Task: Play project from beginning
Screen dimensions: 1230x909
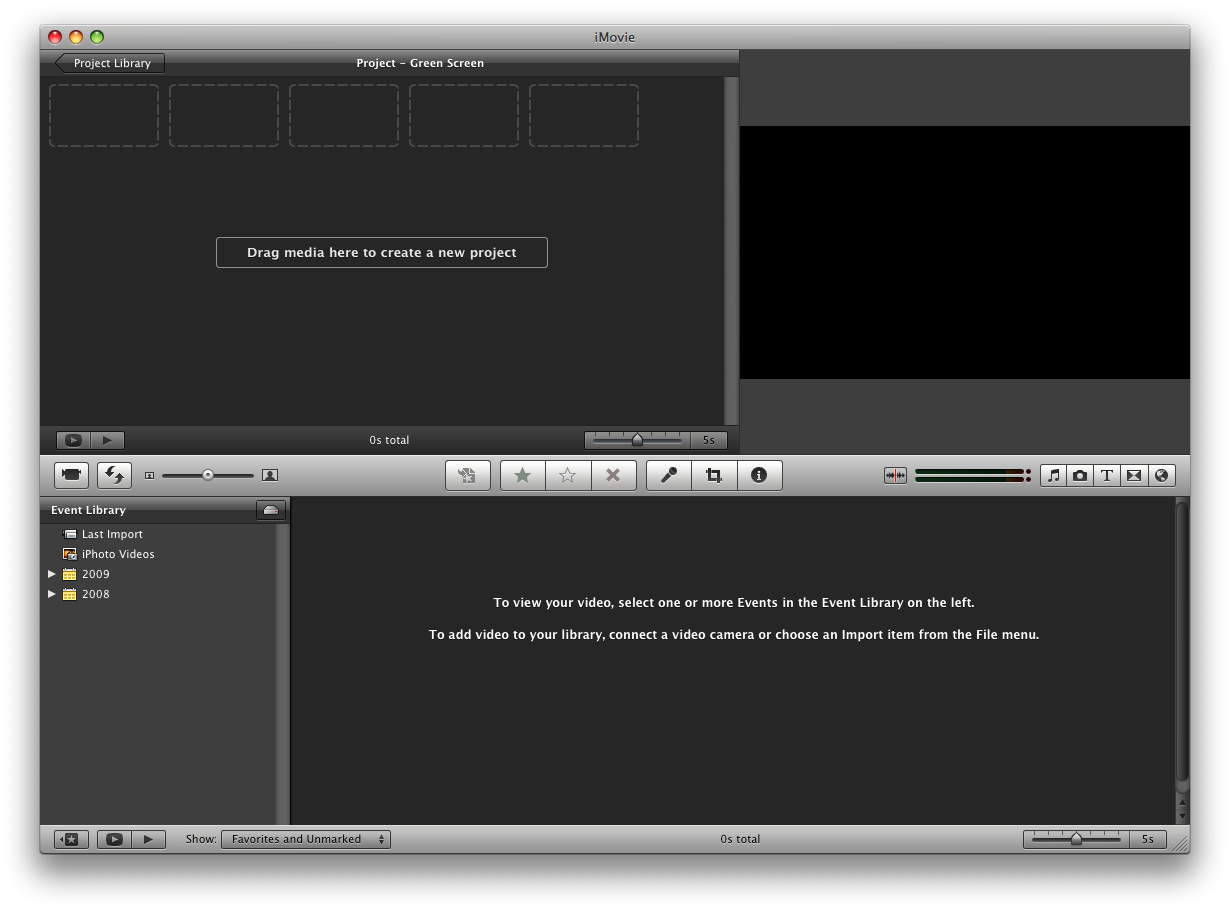Action: [x=107, y=440]
